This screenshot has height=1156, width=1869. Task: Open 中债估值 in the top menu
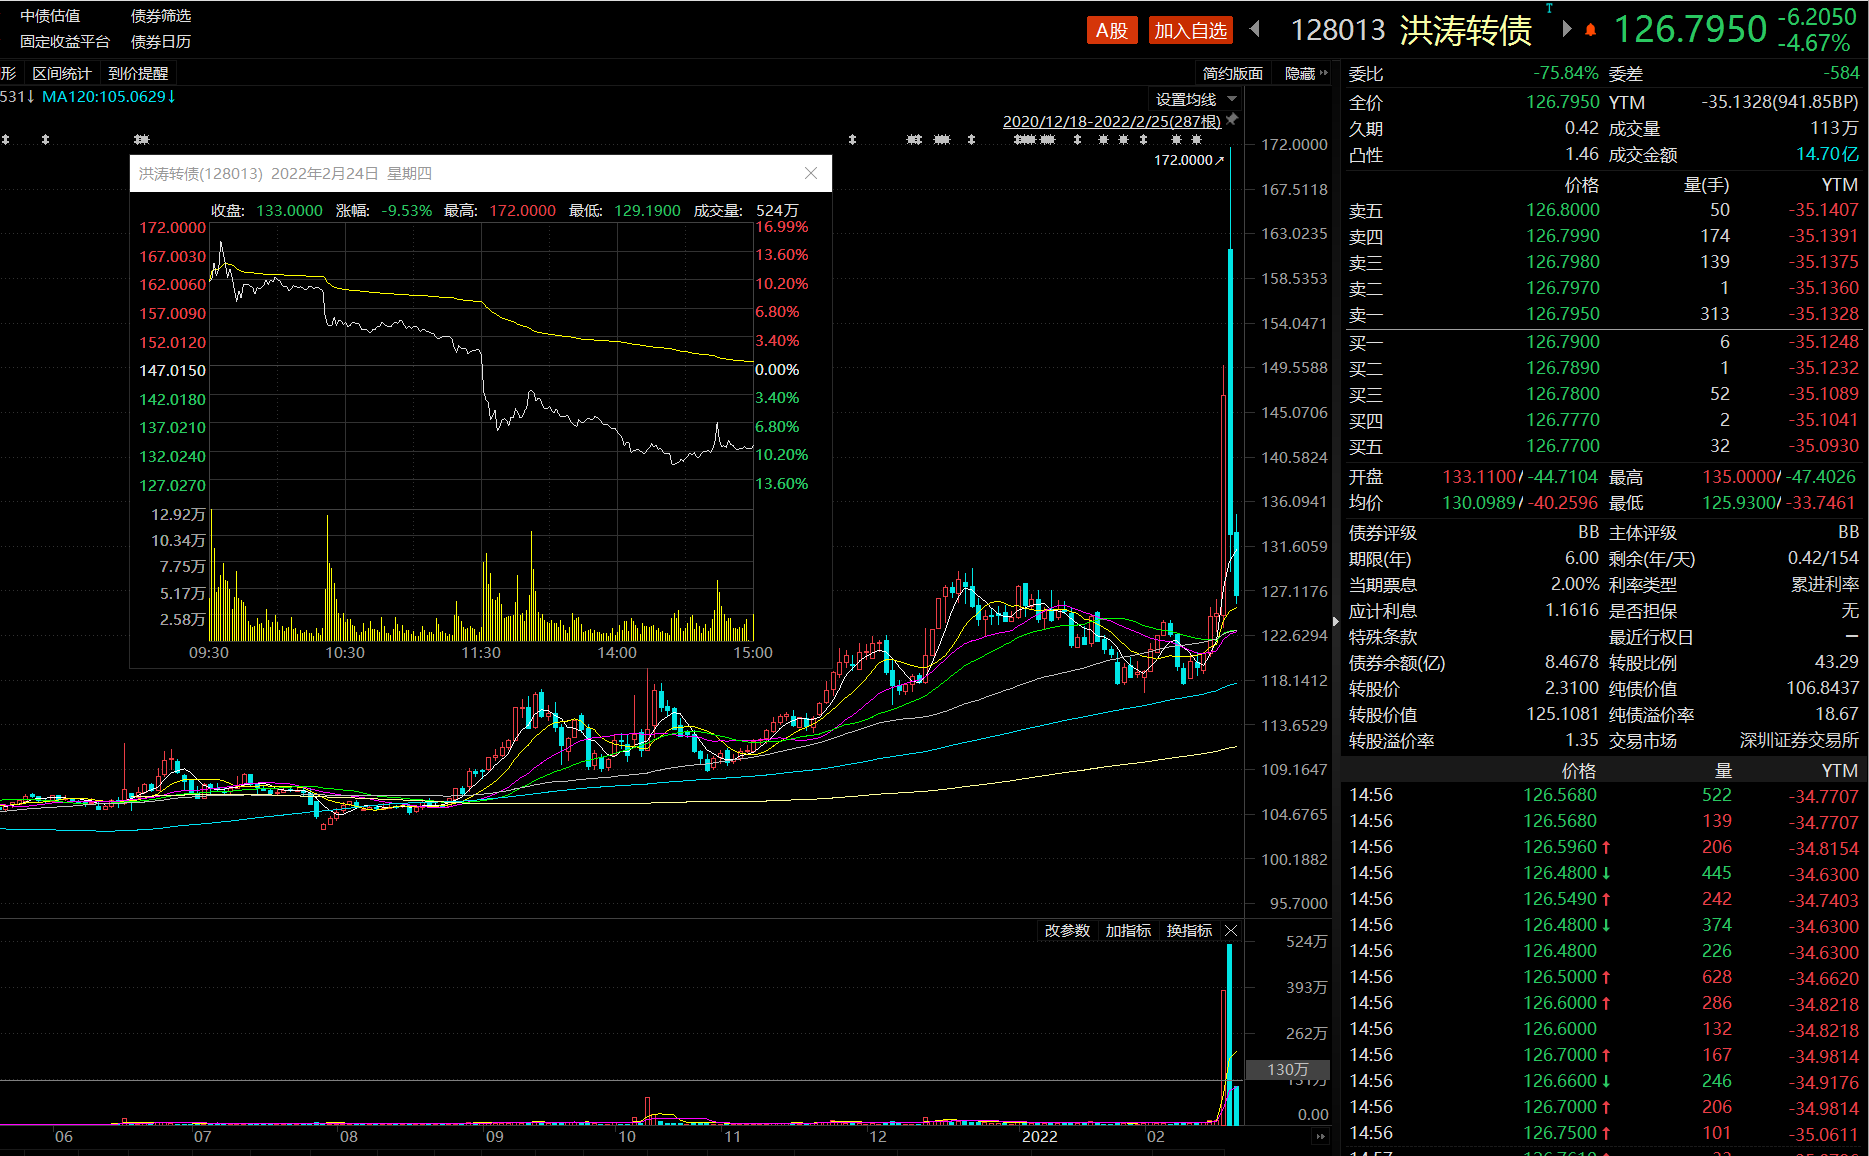[x=50, y=16]
